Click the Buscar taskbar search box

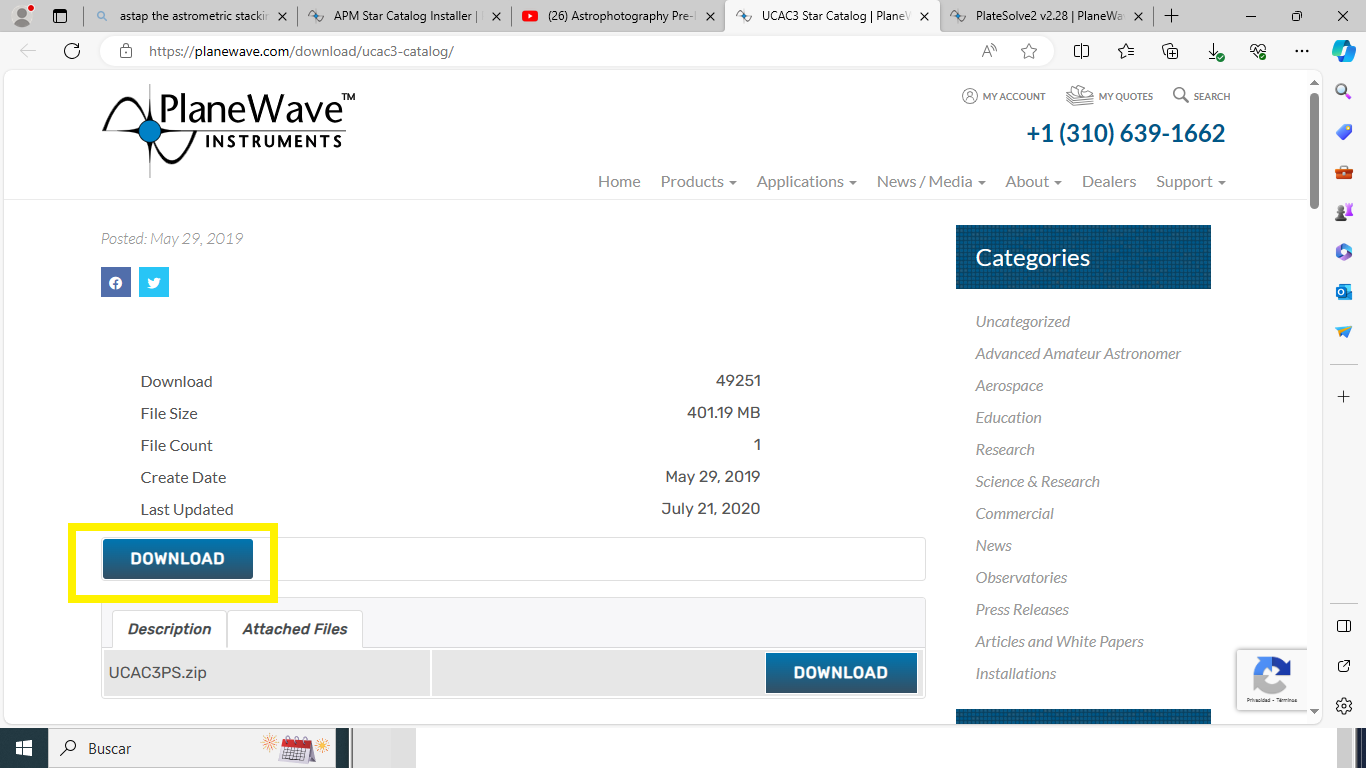point(191,748)
